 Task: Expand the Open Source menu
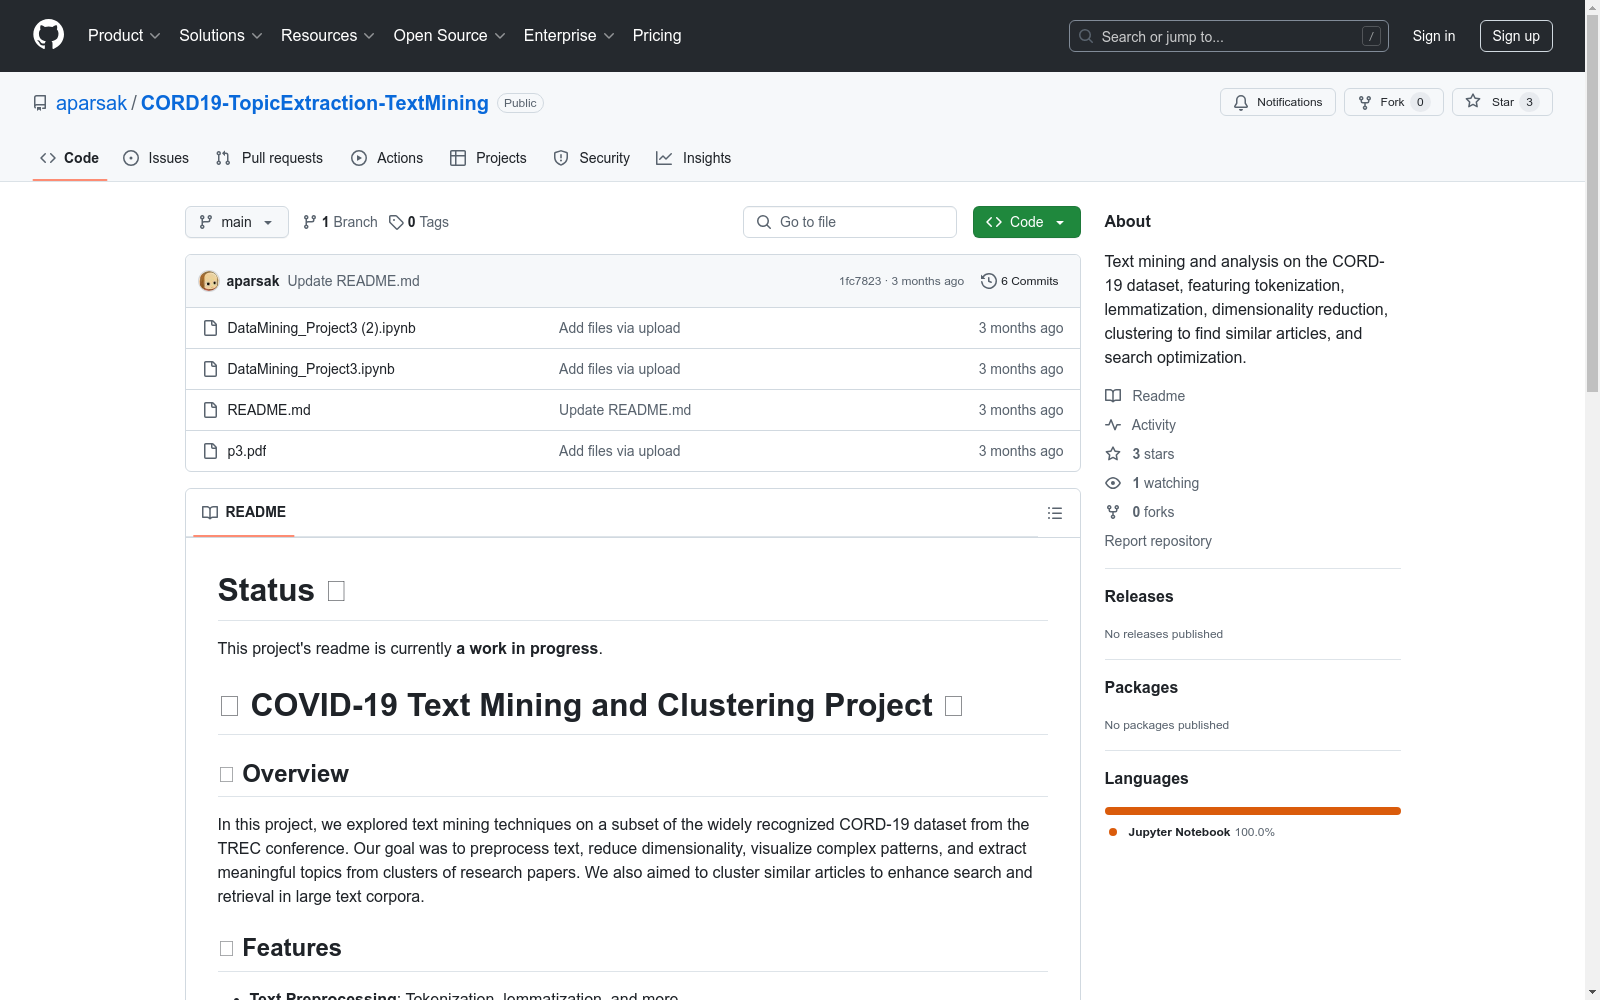450,35
